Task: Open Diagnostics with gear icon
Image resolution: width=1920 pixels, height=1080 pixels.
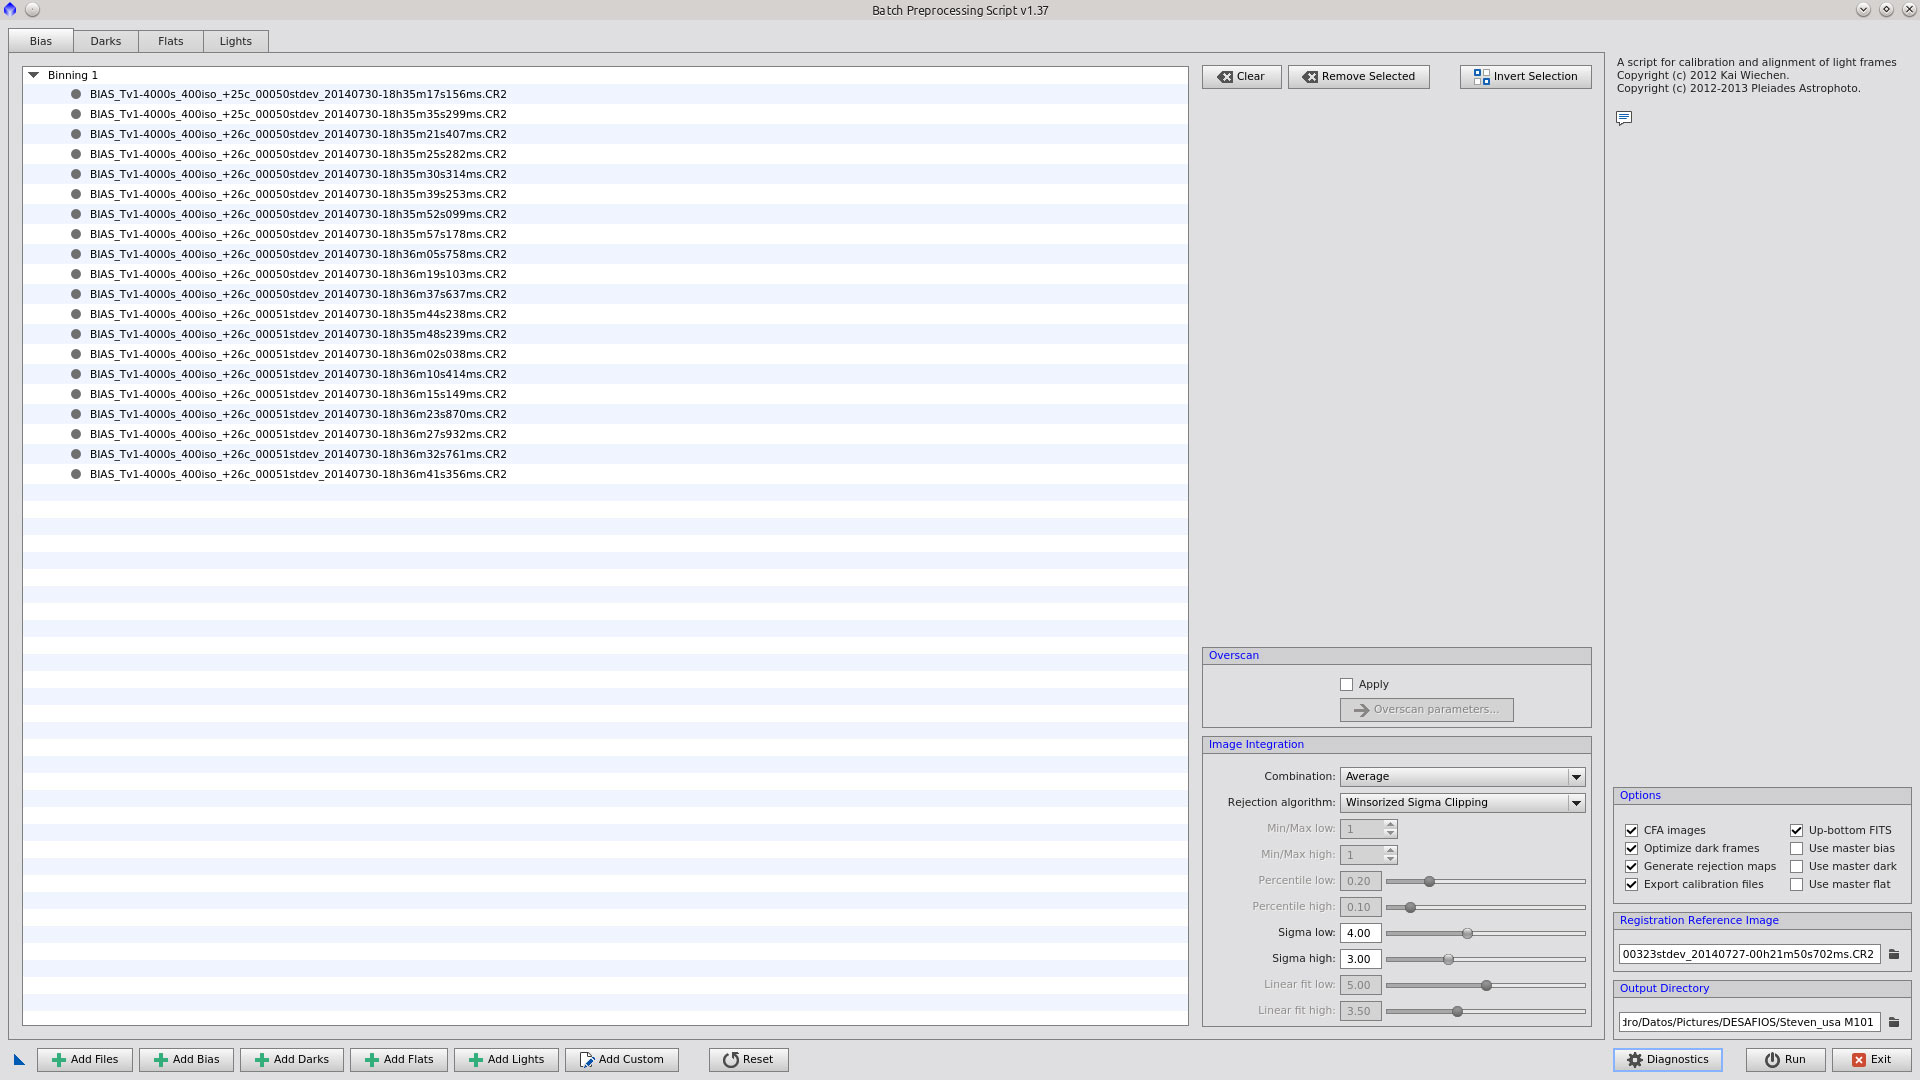Action: click(x=1667, y=1060)
